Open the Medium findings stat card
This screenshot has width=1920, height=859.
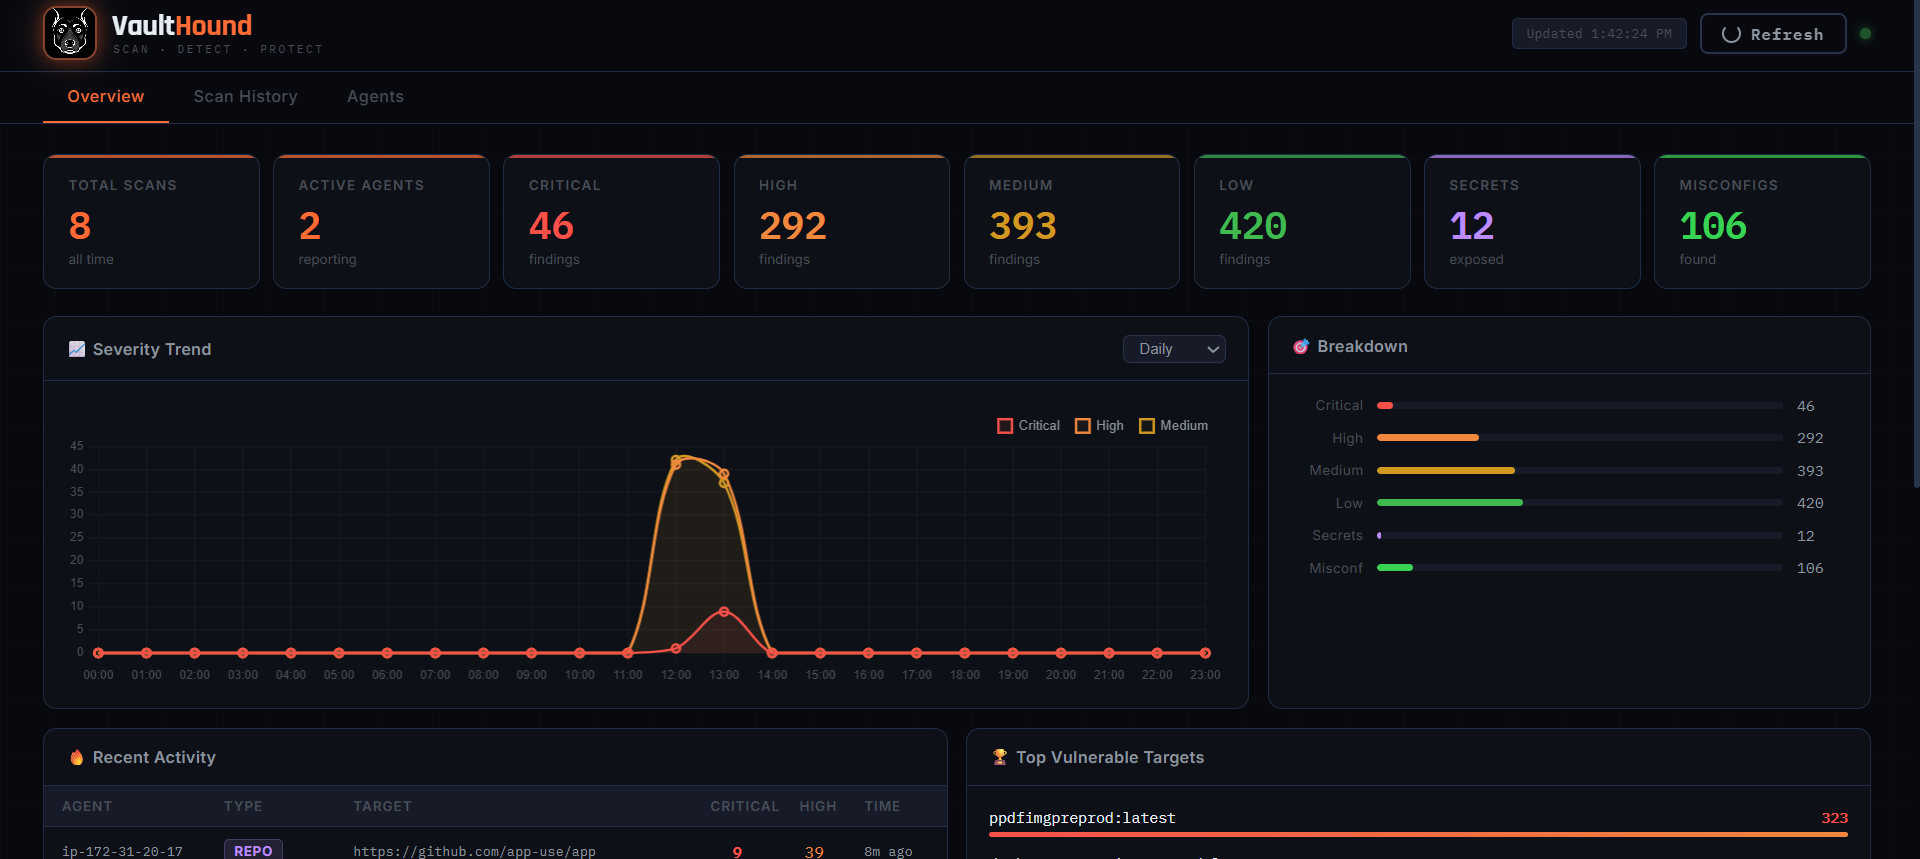[1072, 222]
